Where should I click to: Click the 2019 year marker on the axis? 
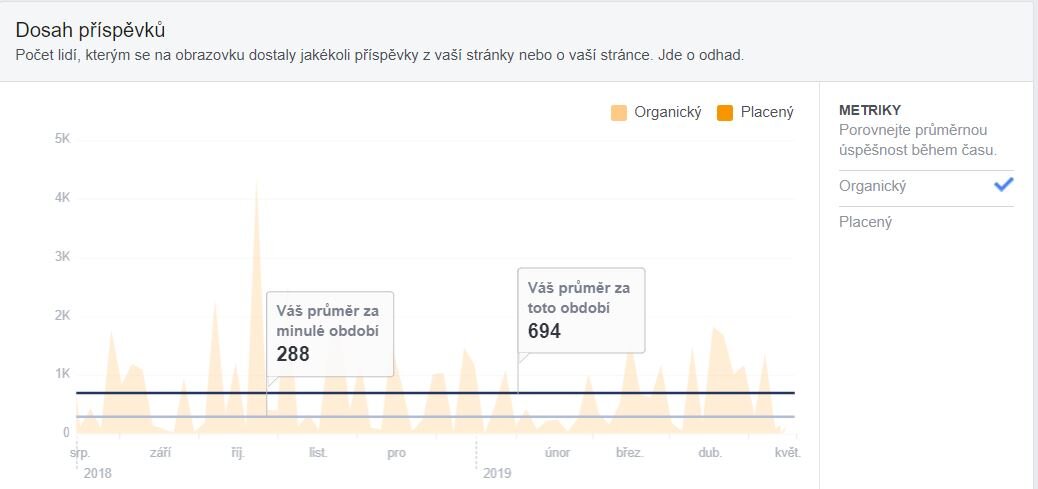[497, 471]
